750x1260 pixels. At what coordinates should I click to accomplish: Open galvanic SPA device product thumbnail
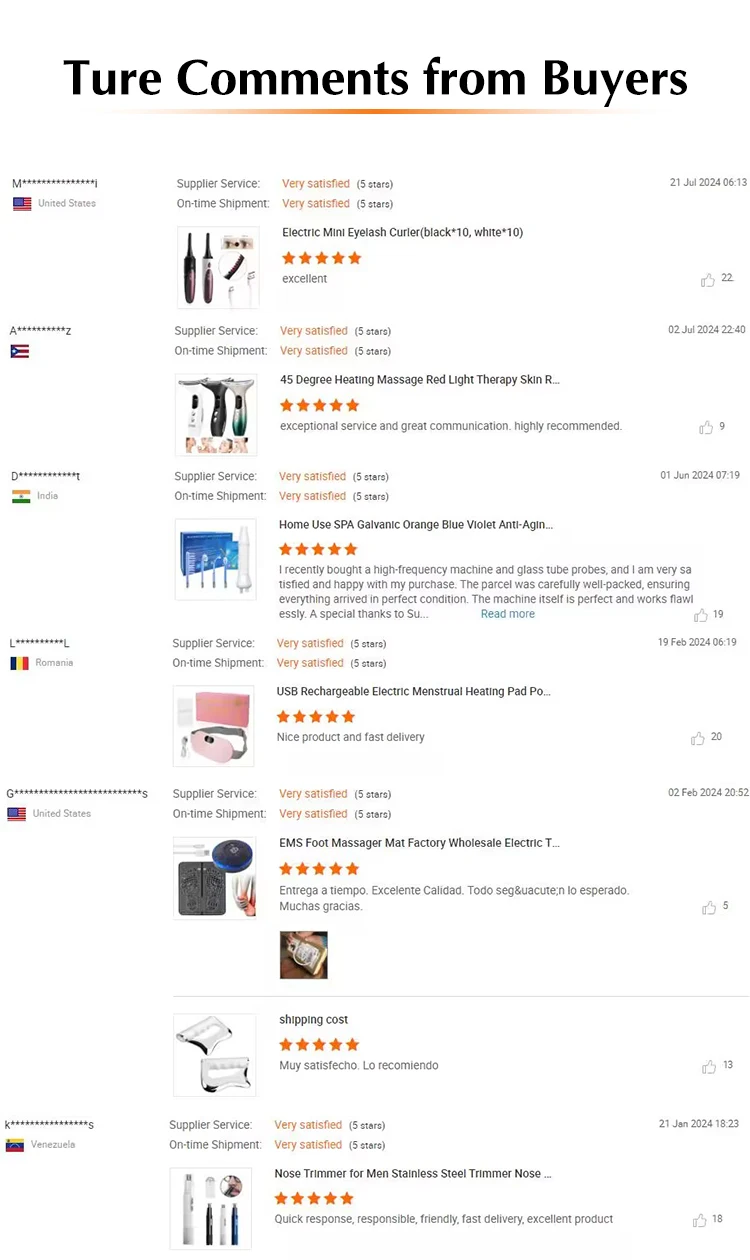(215, 559)
